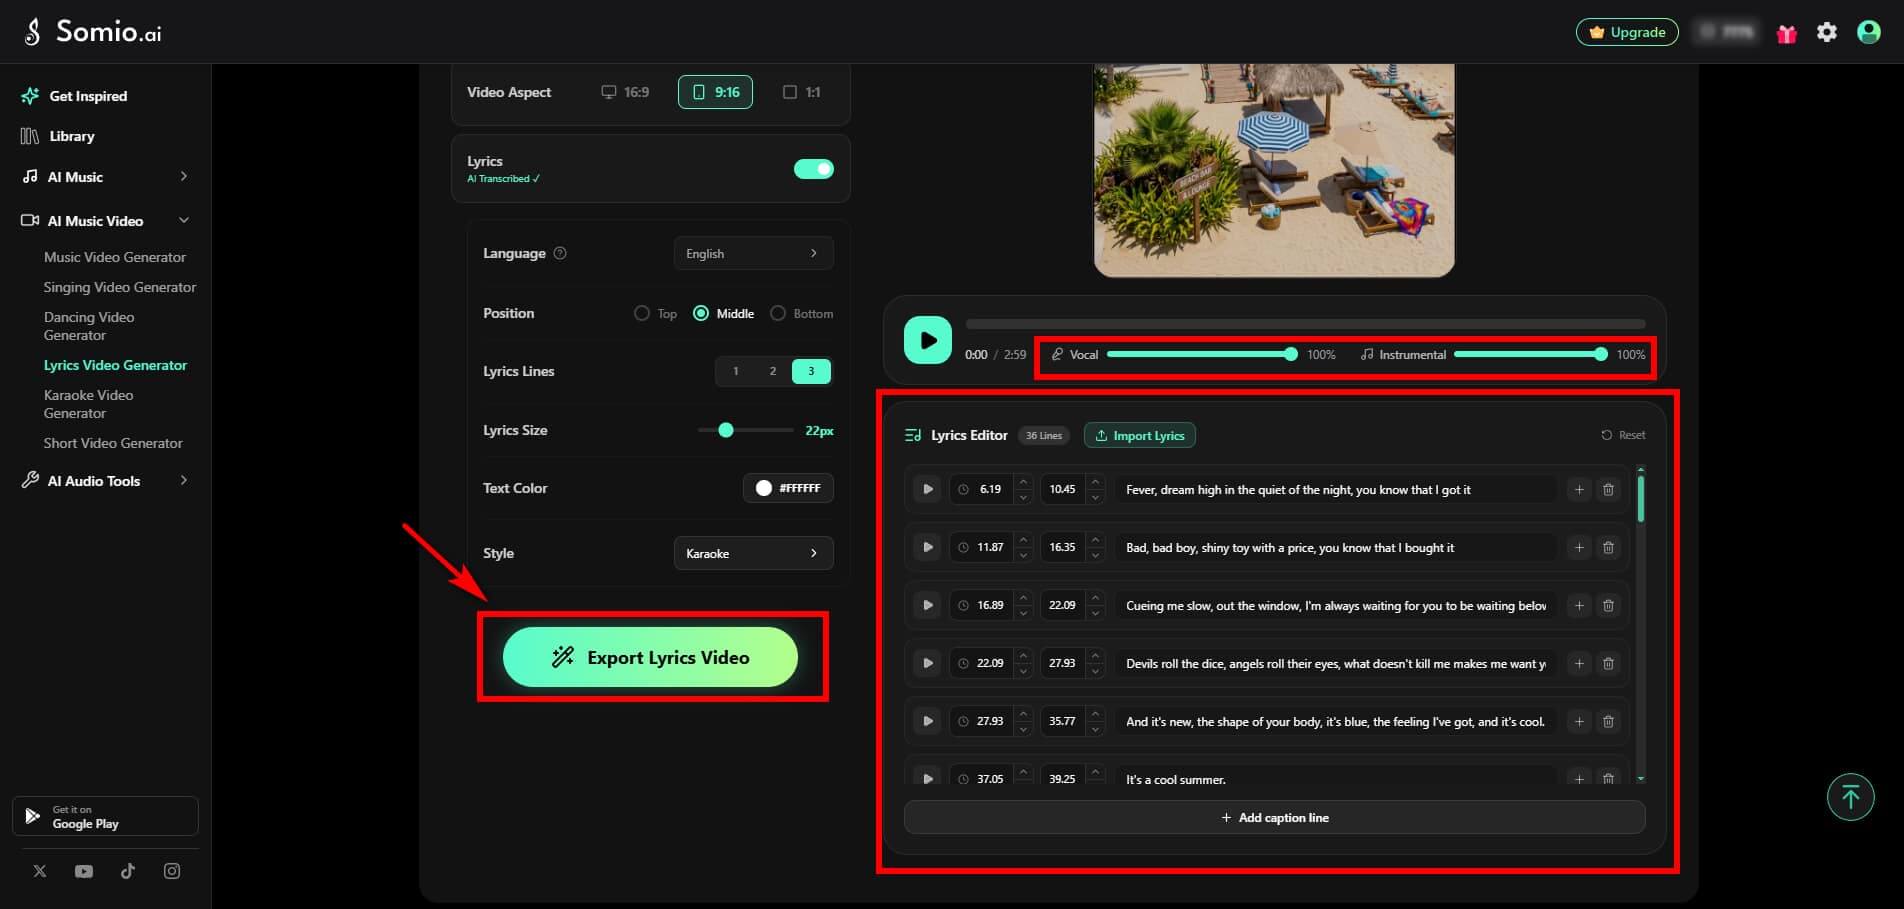Open Somio's TikTok social link

[128, 871]
